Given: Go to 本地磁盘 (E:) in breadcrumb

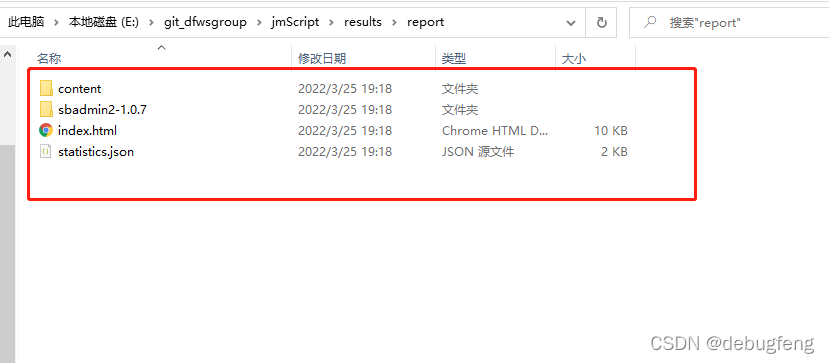Looking at the screenshot, I should [x=104, y=22].
